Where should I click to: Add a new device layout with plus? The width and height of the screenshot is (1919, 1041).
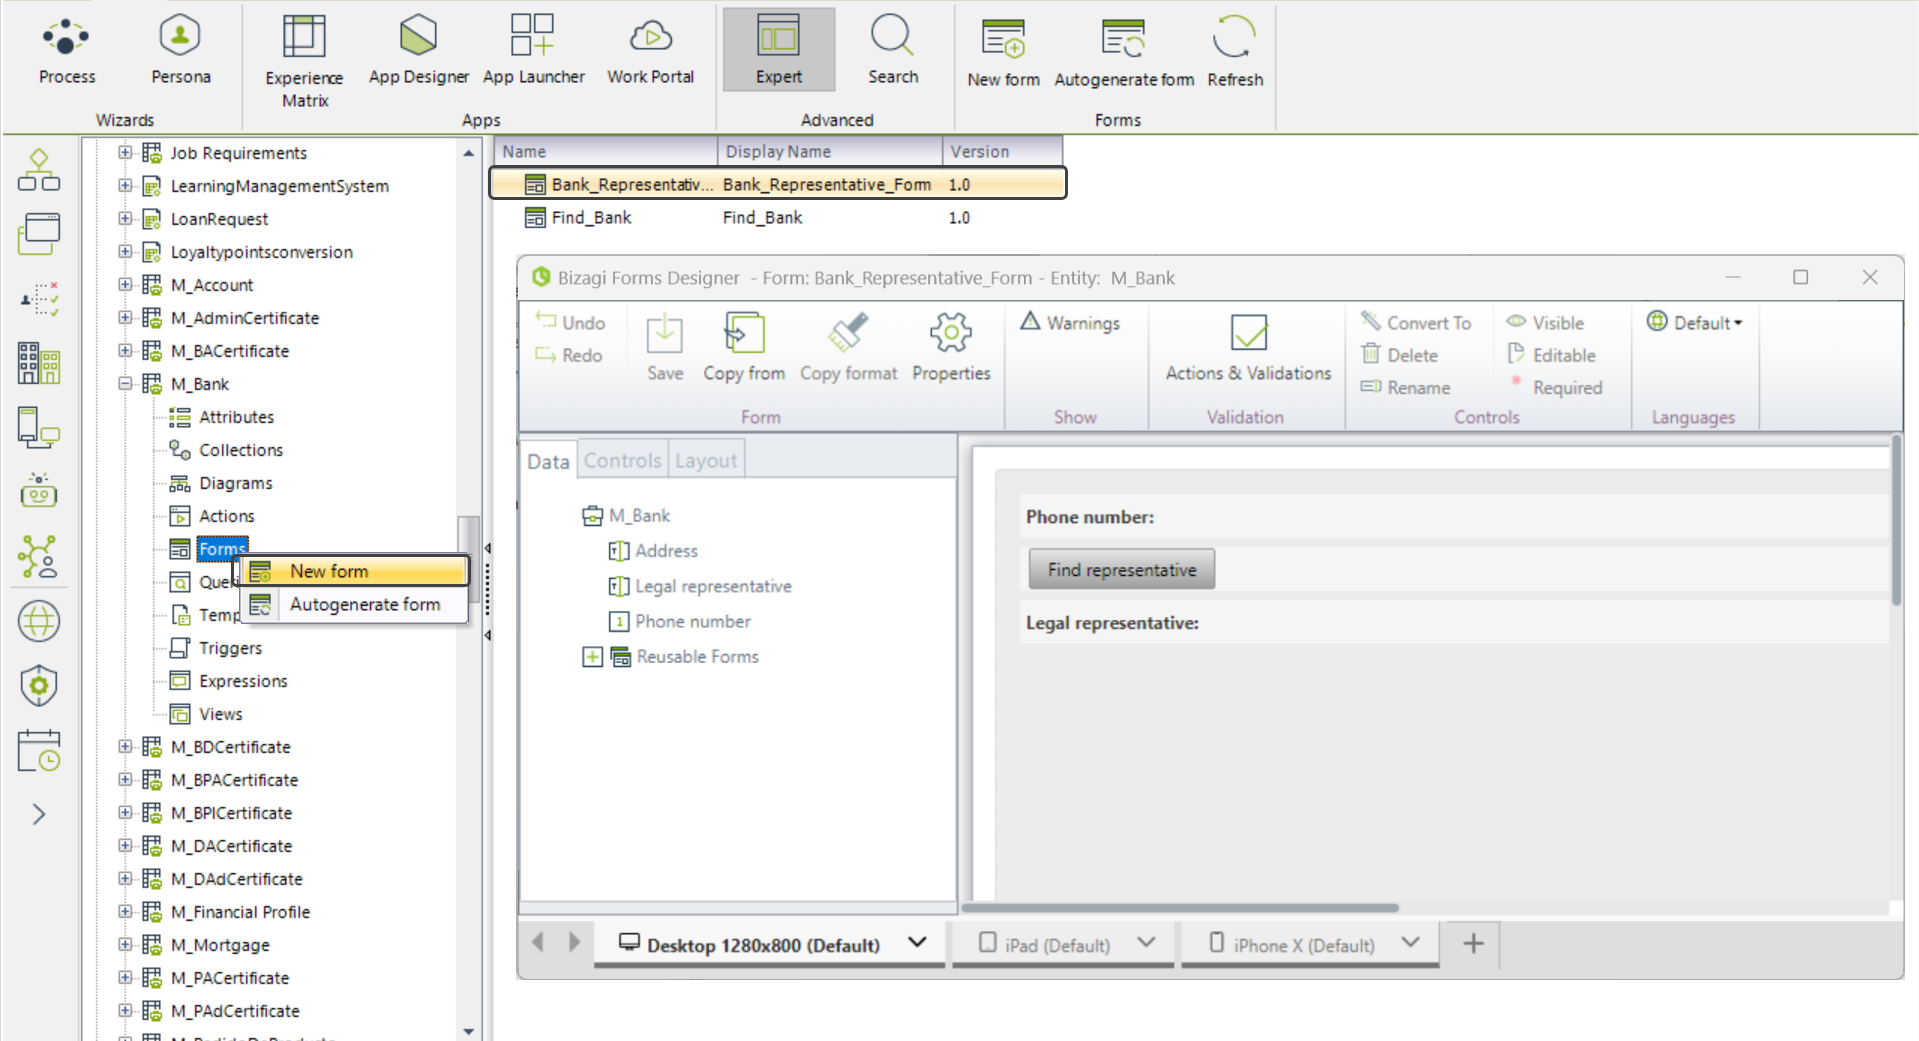[x=1473, y=944]
